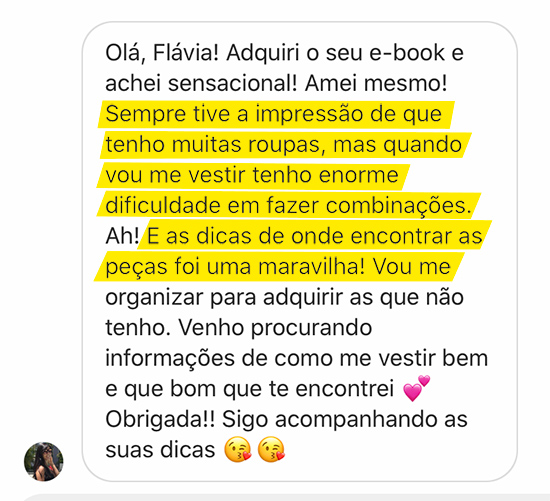Click the greeting line 'Olá, Flávia!'

(x=162, y=54)
